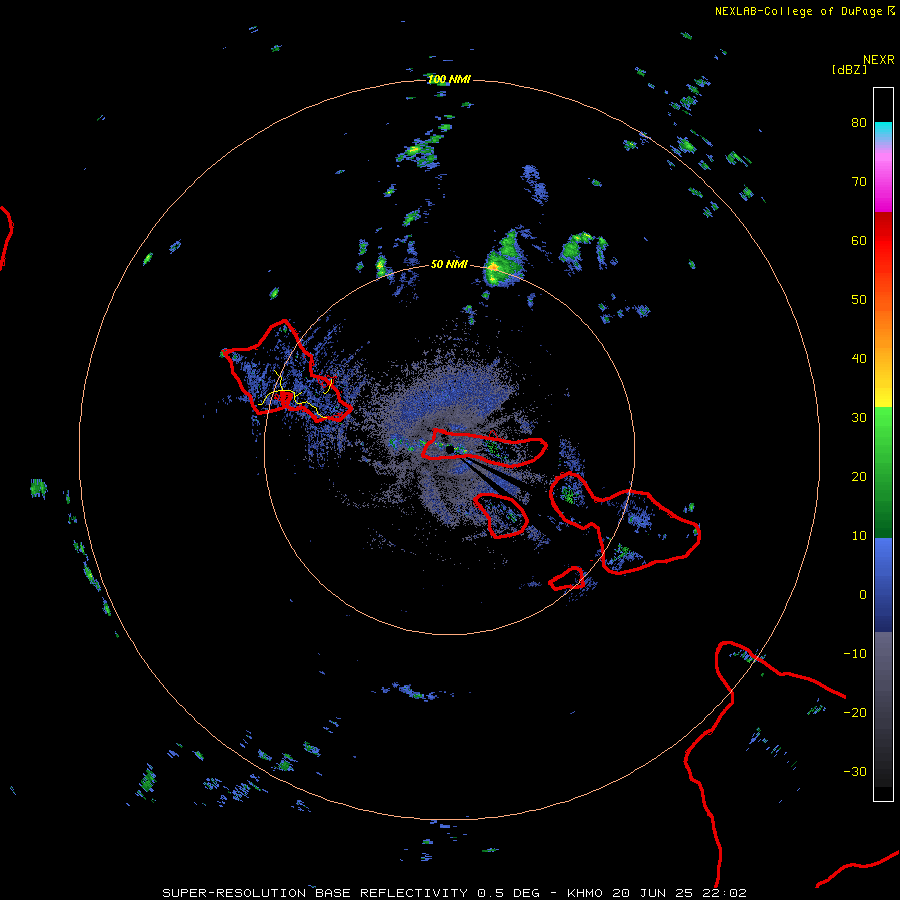Click the Super-Resolution Base Reflectivity caption
The image size is (900, 900).
455,893
